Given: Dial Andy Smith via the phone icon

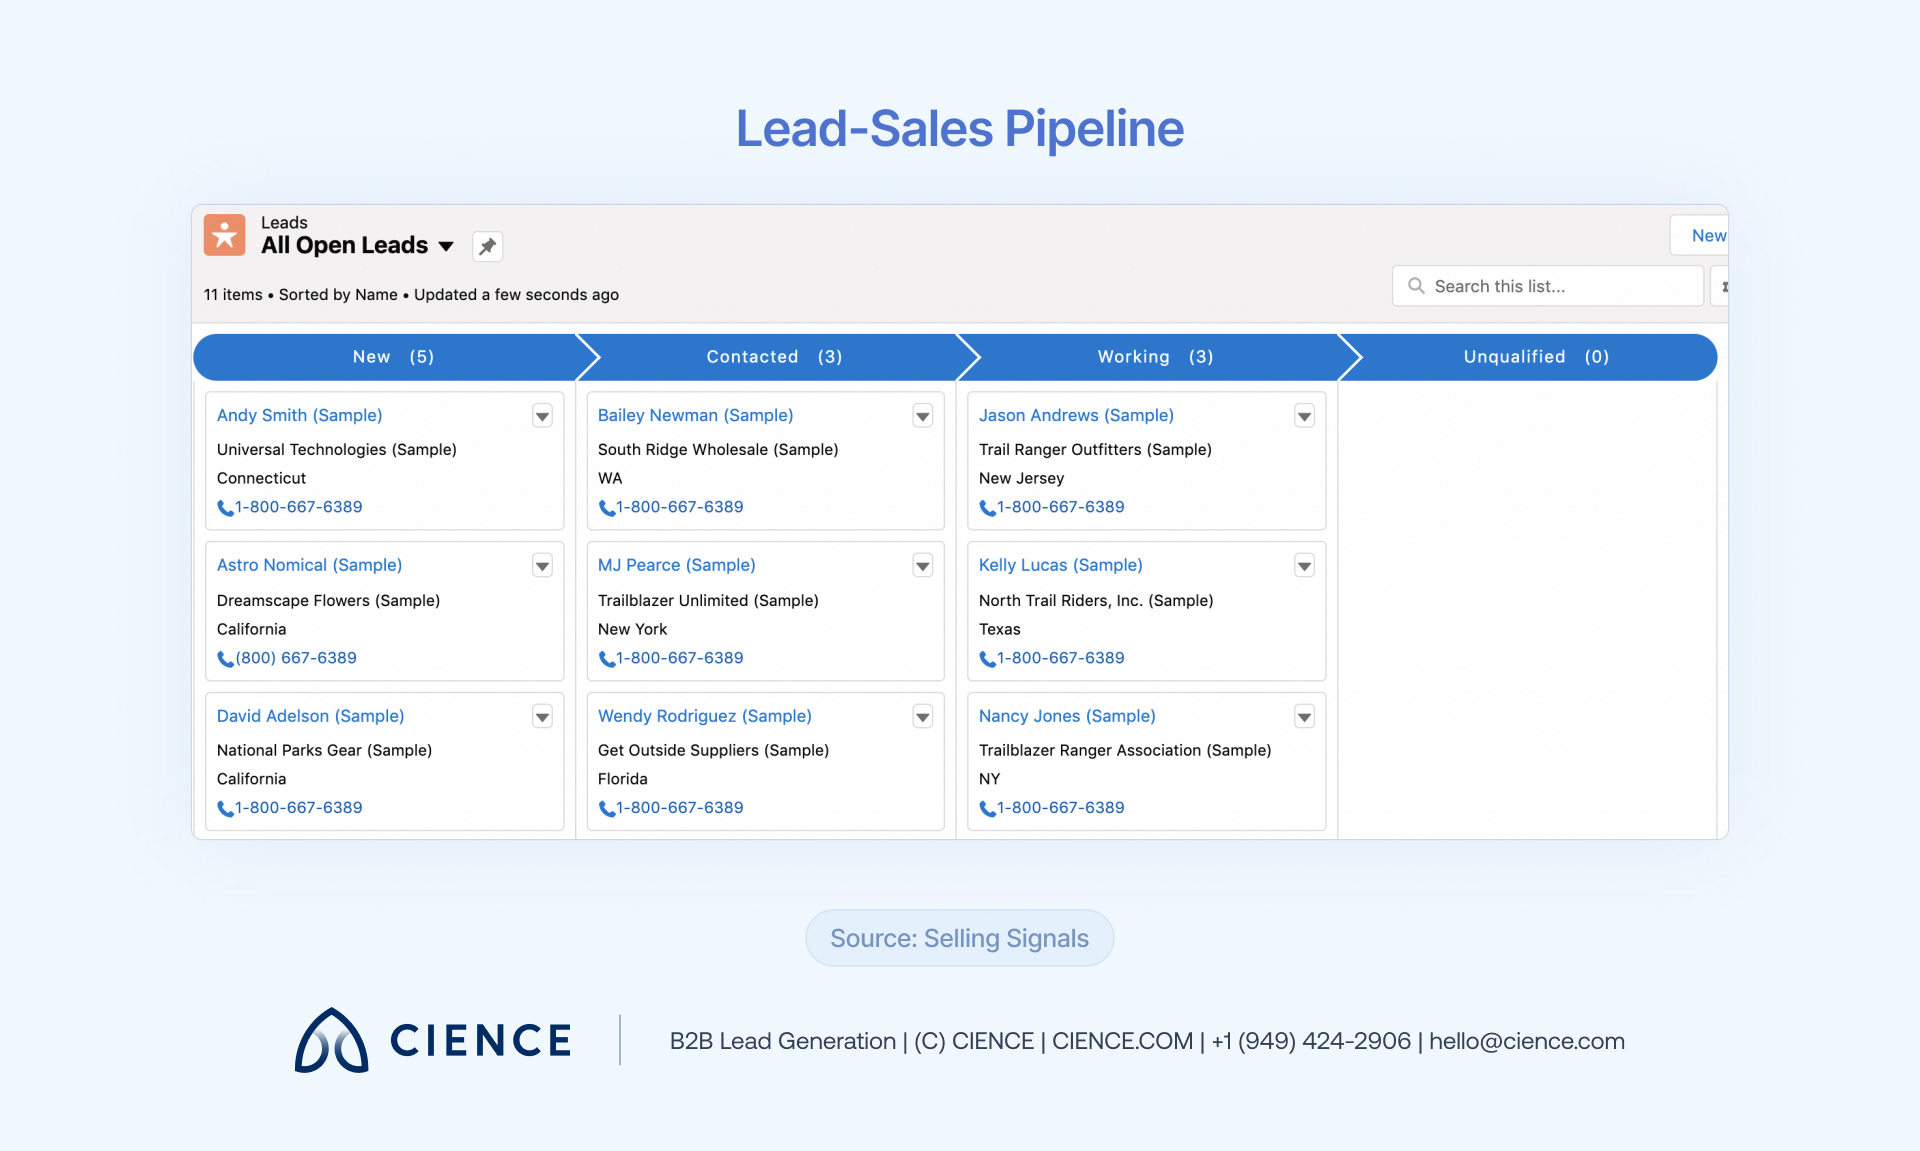Looking at the screenshot, I should [224, 508].
